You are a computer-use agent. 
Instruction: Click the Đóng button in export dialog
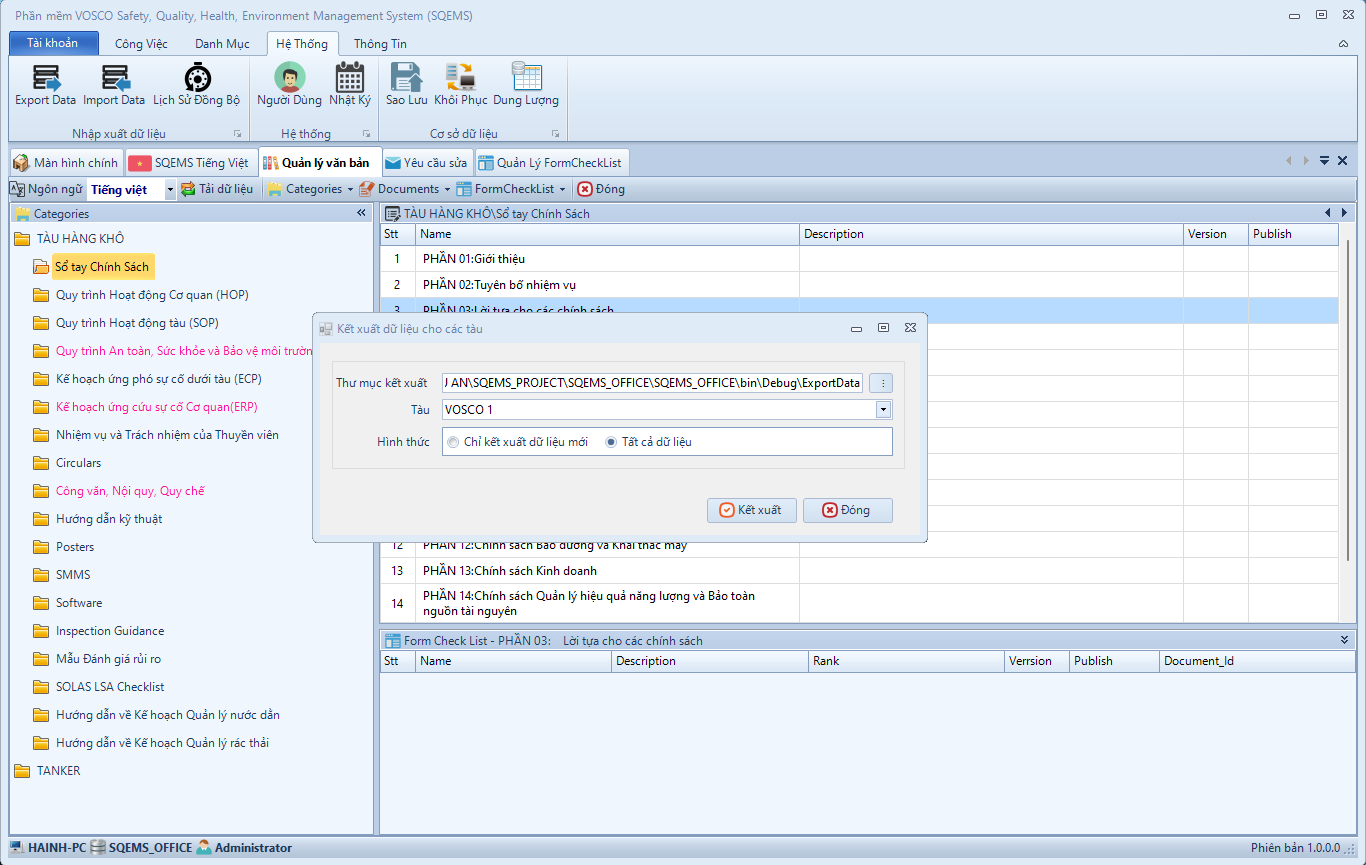coord(847,510)
